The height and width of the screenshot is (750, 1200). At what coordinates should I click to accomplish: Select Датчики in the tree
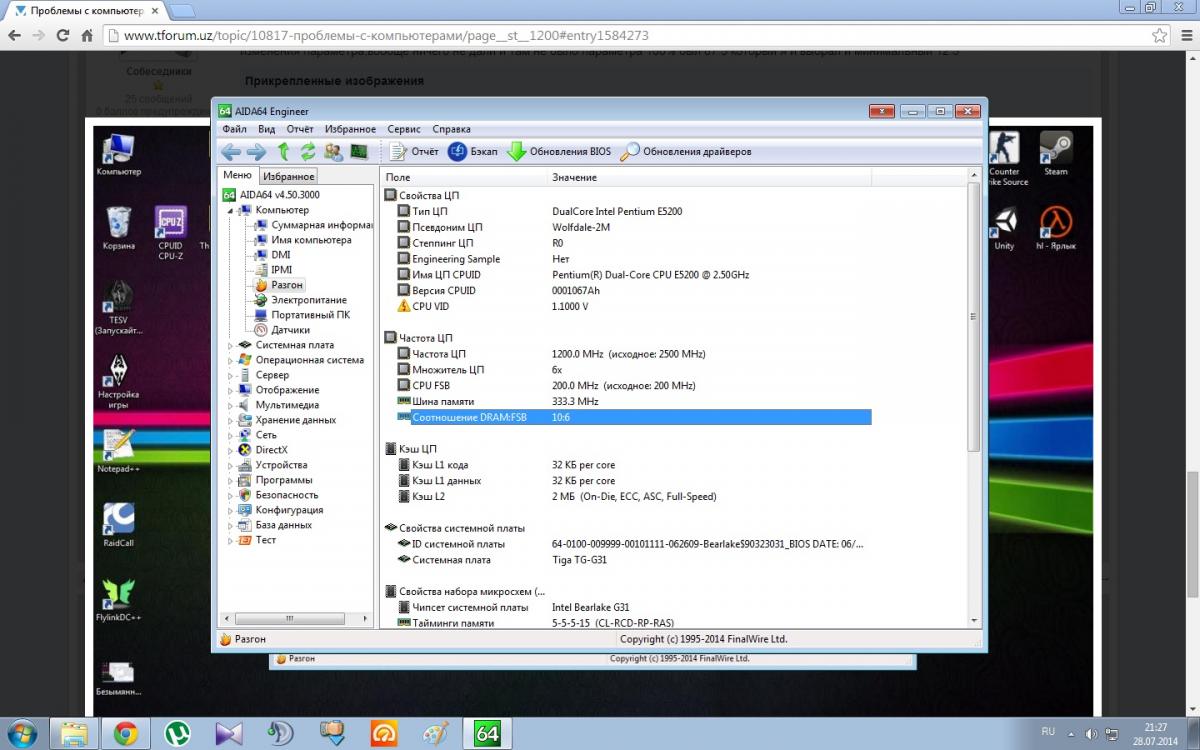click(290, 330)
